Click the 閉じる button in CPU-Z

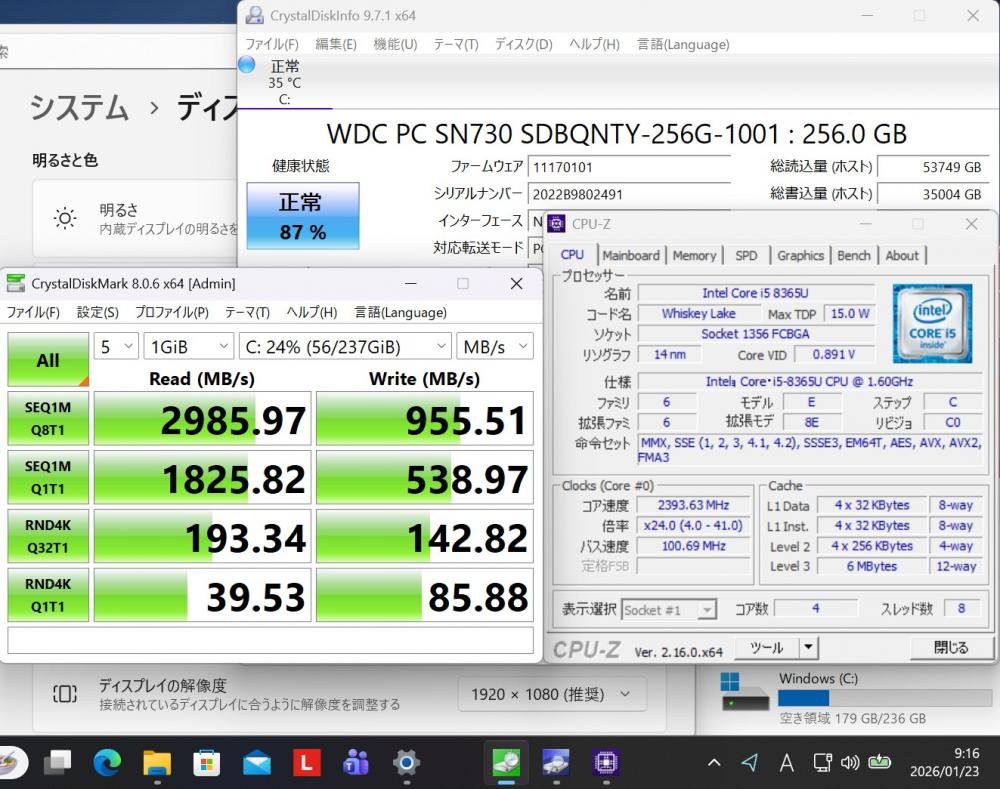(950, 647)
